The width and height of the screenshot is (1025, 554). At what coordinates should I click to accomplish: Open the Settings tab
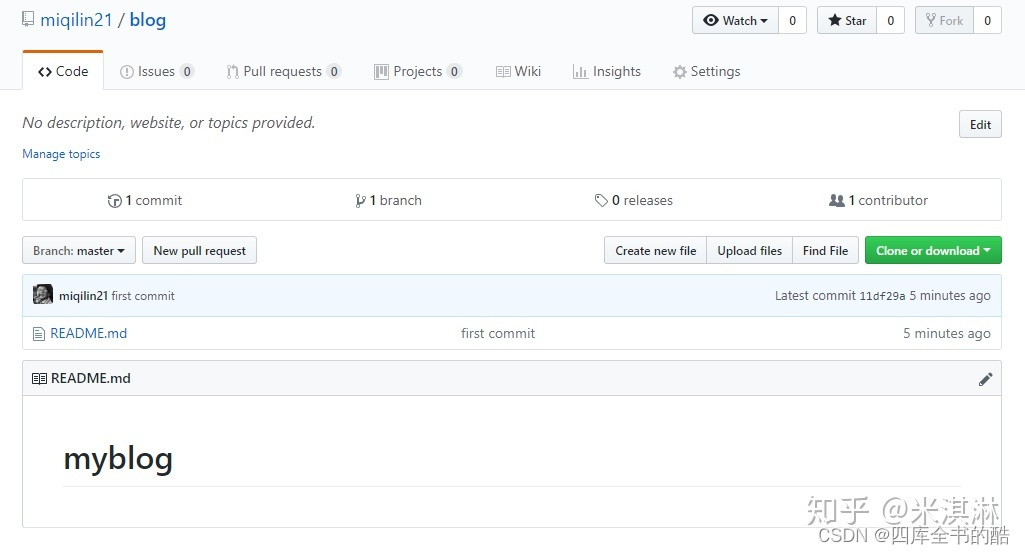click(707, 71)
